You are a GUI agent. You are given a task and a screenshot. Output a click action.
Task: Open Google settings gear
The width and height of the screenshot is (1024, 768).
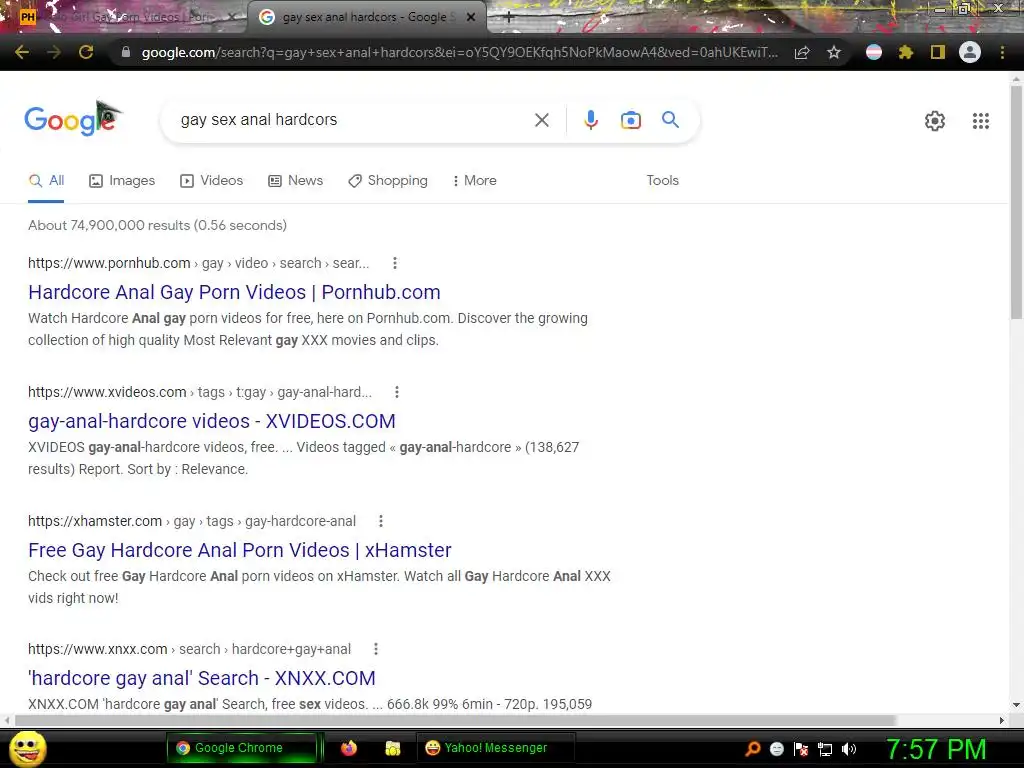point(935,121)
